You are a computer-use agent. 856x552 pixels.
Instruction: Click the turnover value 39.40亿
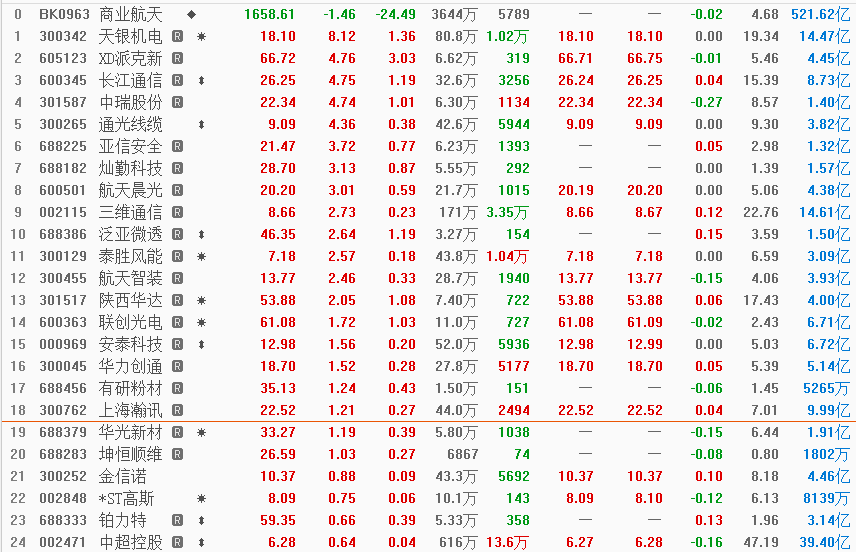click(824, 542)
